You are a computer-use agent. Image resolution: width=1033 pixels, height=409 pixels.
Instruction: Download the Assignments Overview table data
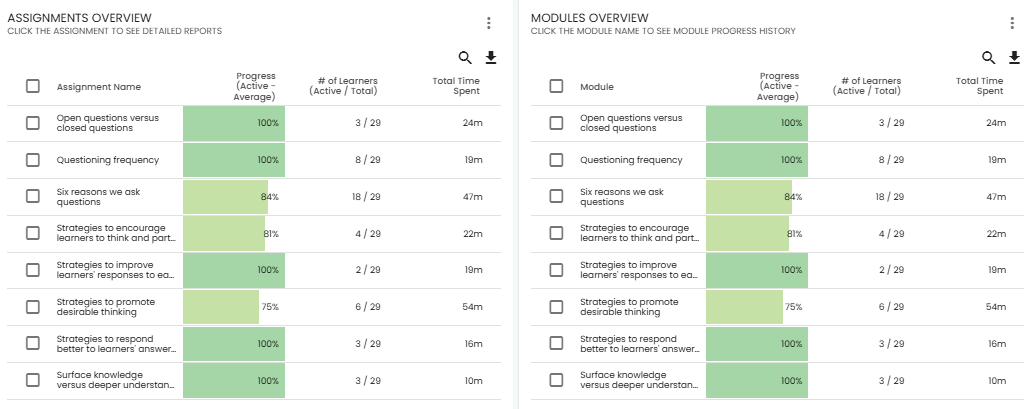(491, 58)
